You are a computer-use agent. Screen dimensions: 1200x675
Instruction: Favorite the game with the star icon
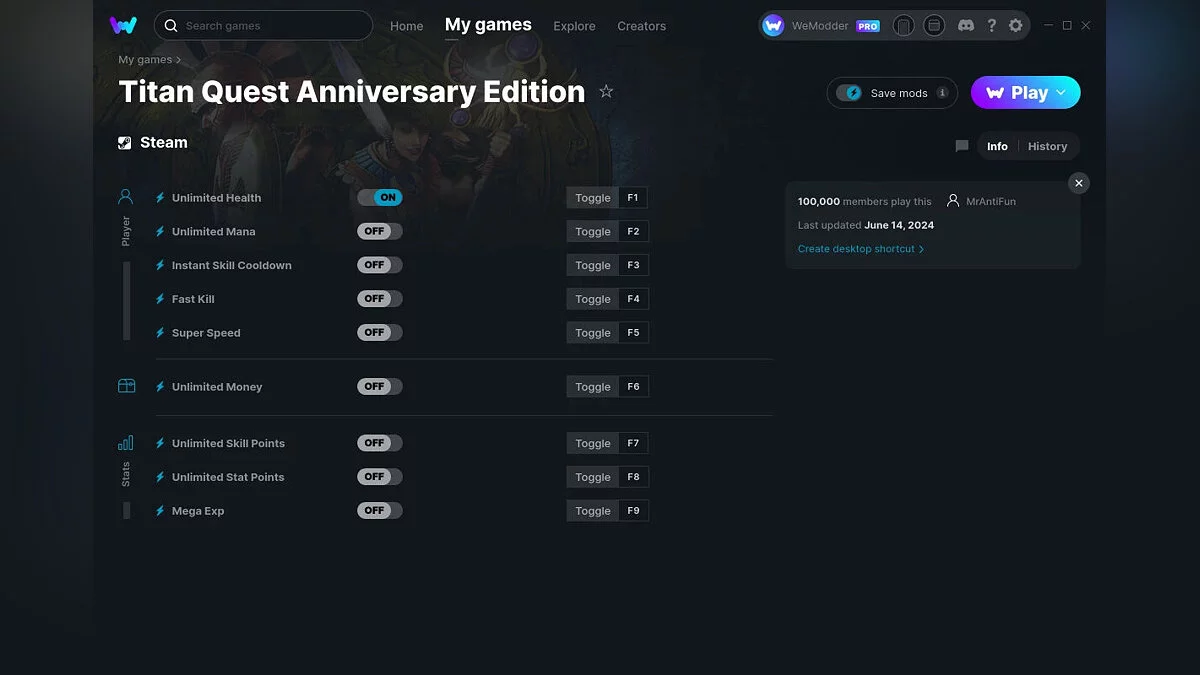tap(607, 91)
